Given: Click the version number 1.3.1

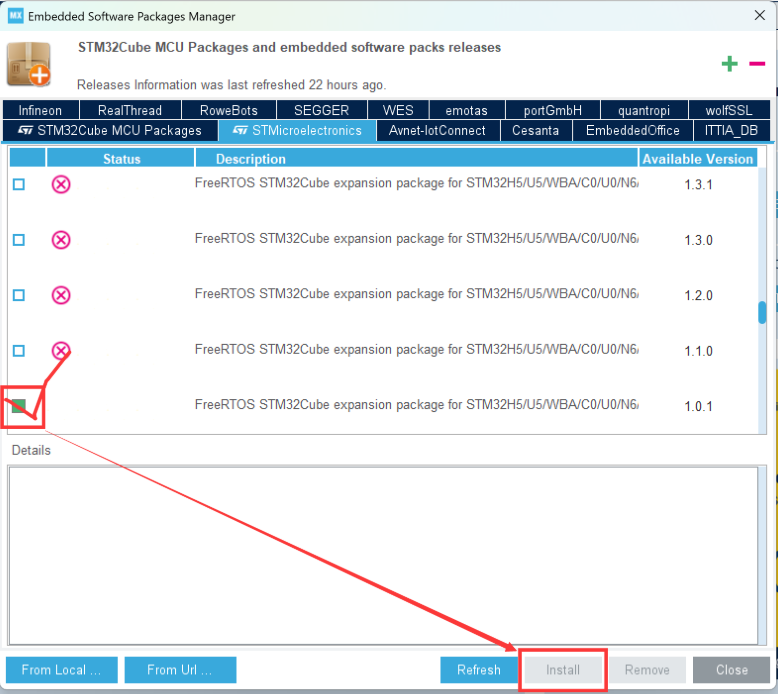Looking at the screenshot, I should tap(699, 185).
